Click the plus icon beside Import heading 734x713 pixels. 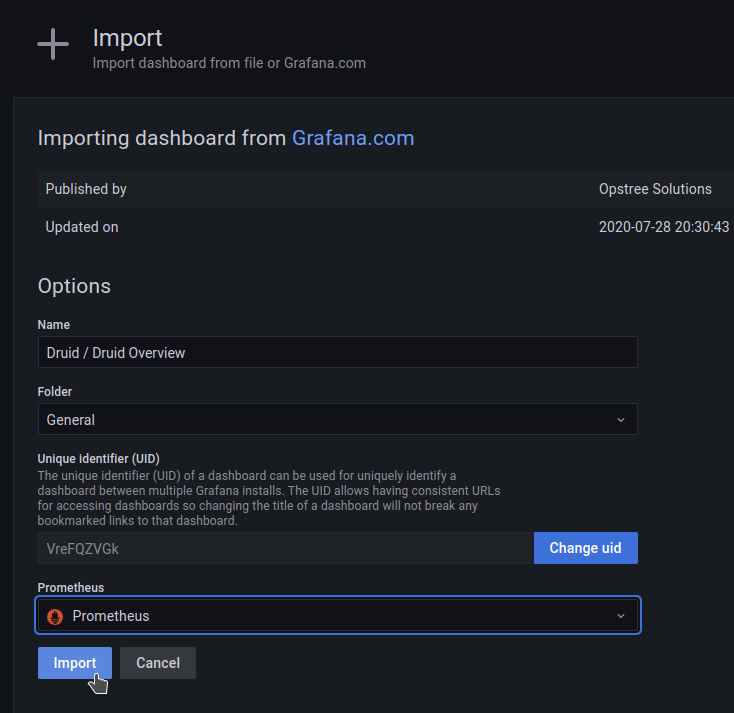point(53,44)
